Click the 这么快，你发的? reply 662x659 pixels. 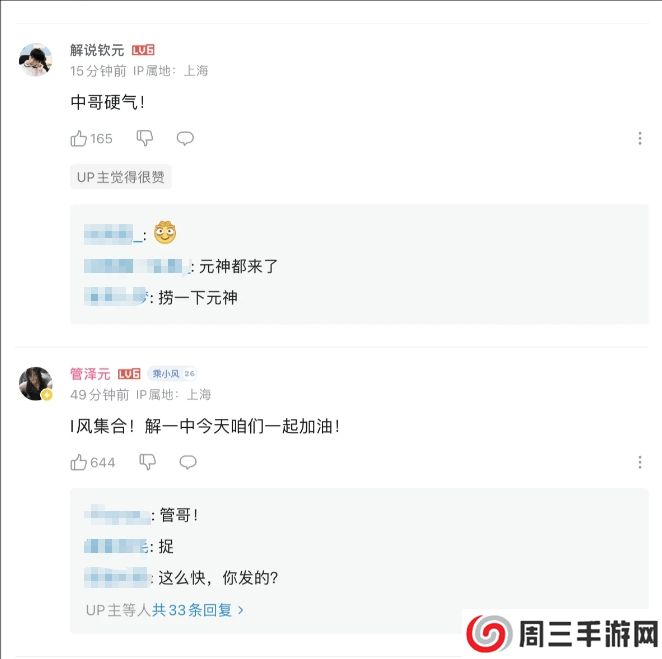tap(219, 578)
